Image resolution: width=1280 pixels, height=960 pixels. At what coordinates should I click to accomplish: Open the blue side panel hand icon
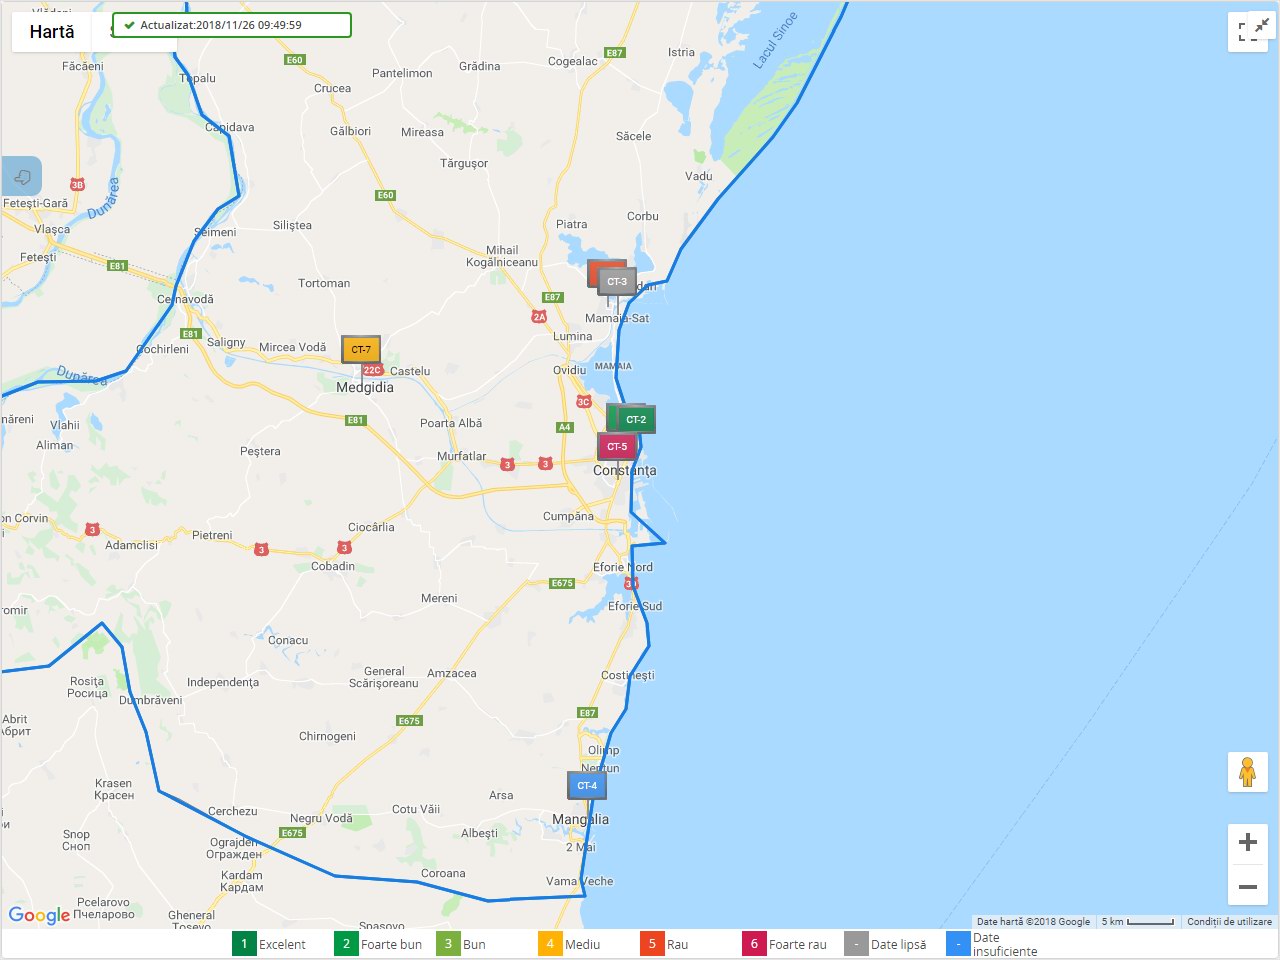21,177
